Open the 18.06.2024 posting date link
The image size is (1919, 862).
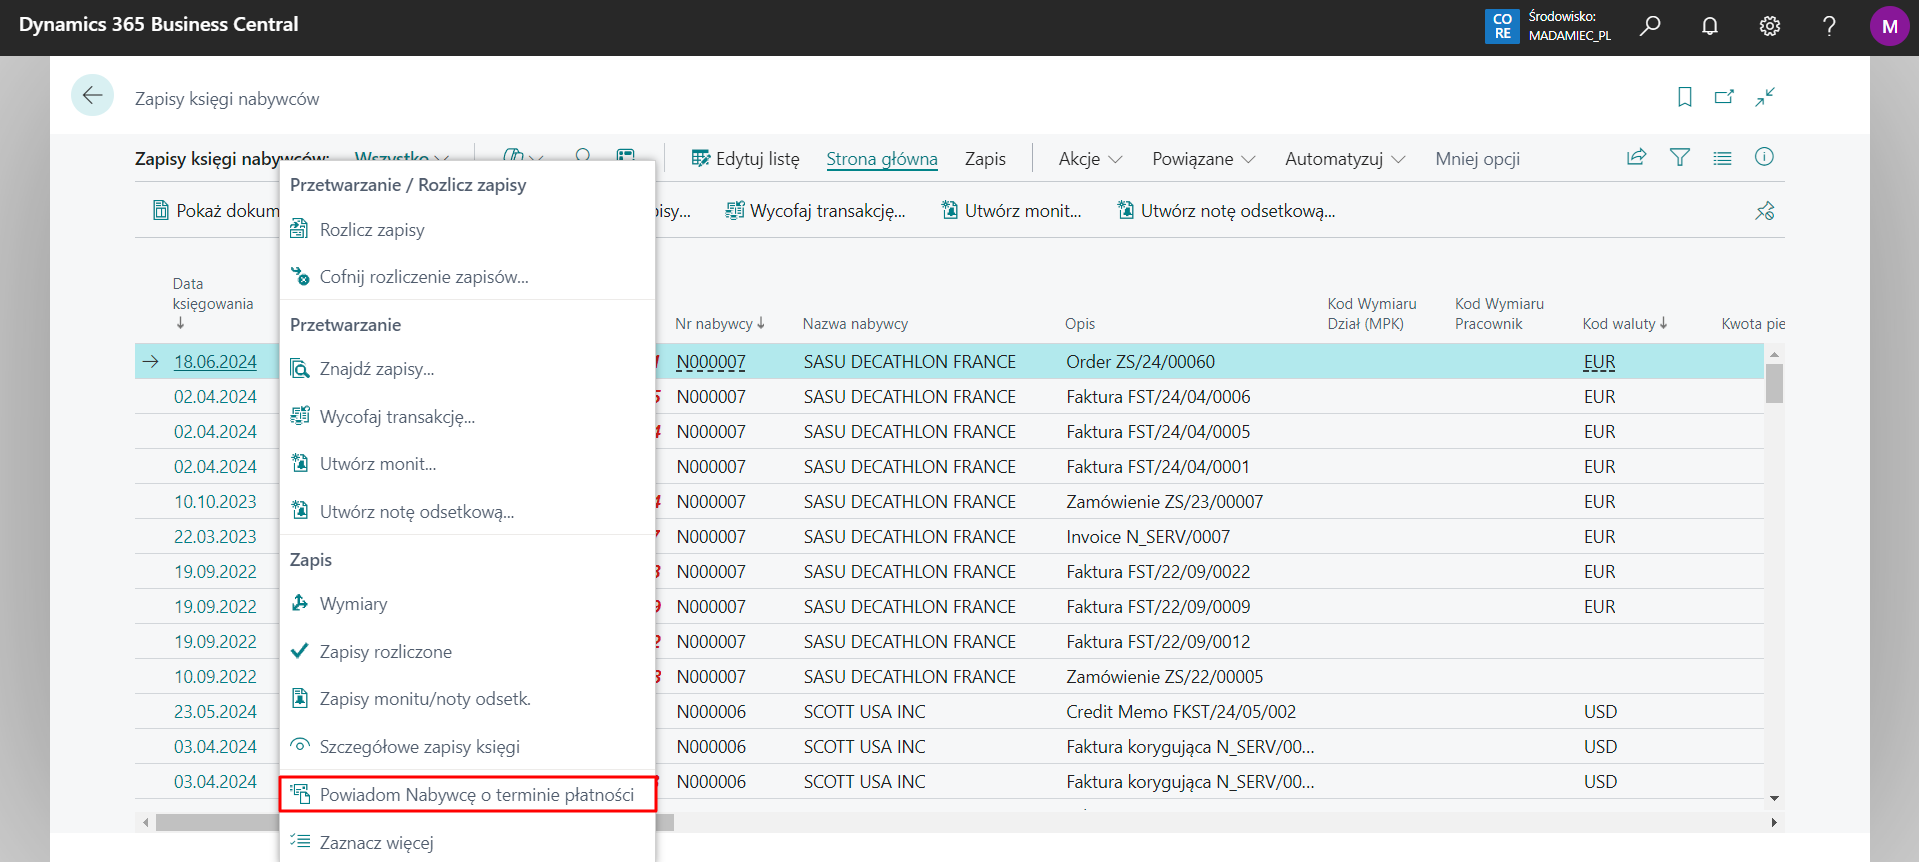(x=215, y=362)
